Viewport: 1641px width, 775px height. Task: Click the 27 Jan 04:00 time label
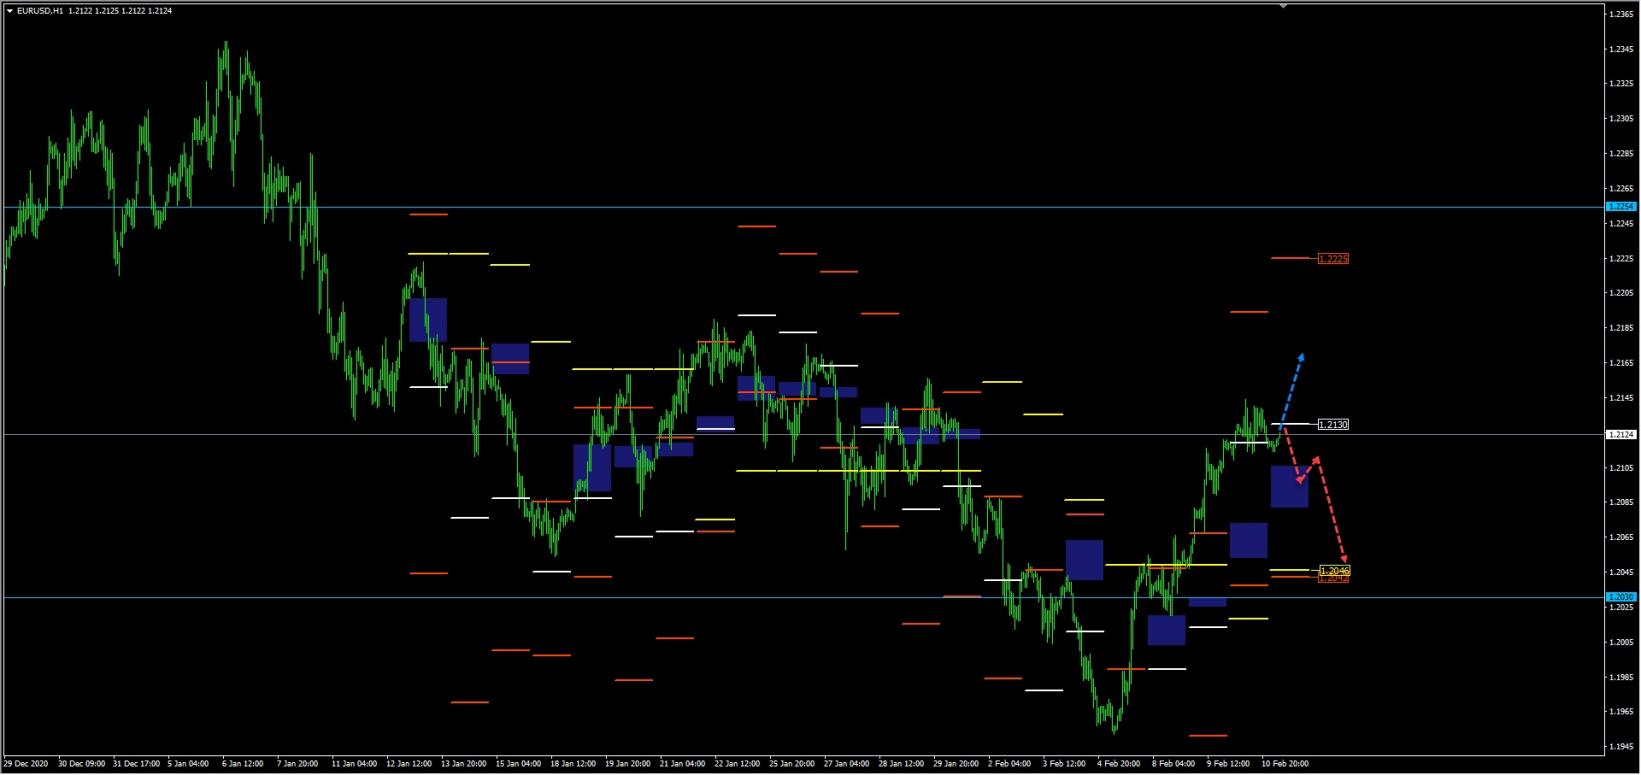click(x=846, y=764)
